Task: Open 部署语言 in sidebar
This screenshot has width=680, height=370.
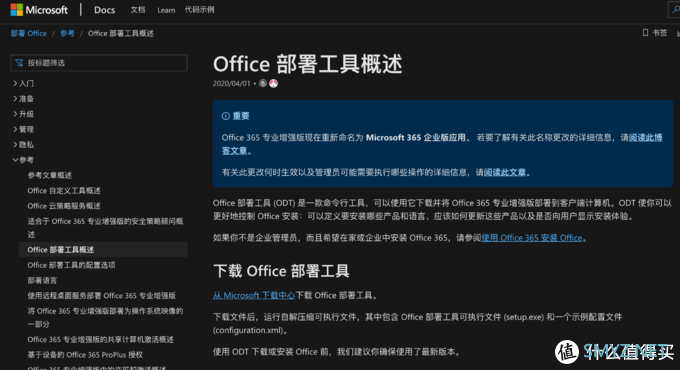Action: 42,280
